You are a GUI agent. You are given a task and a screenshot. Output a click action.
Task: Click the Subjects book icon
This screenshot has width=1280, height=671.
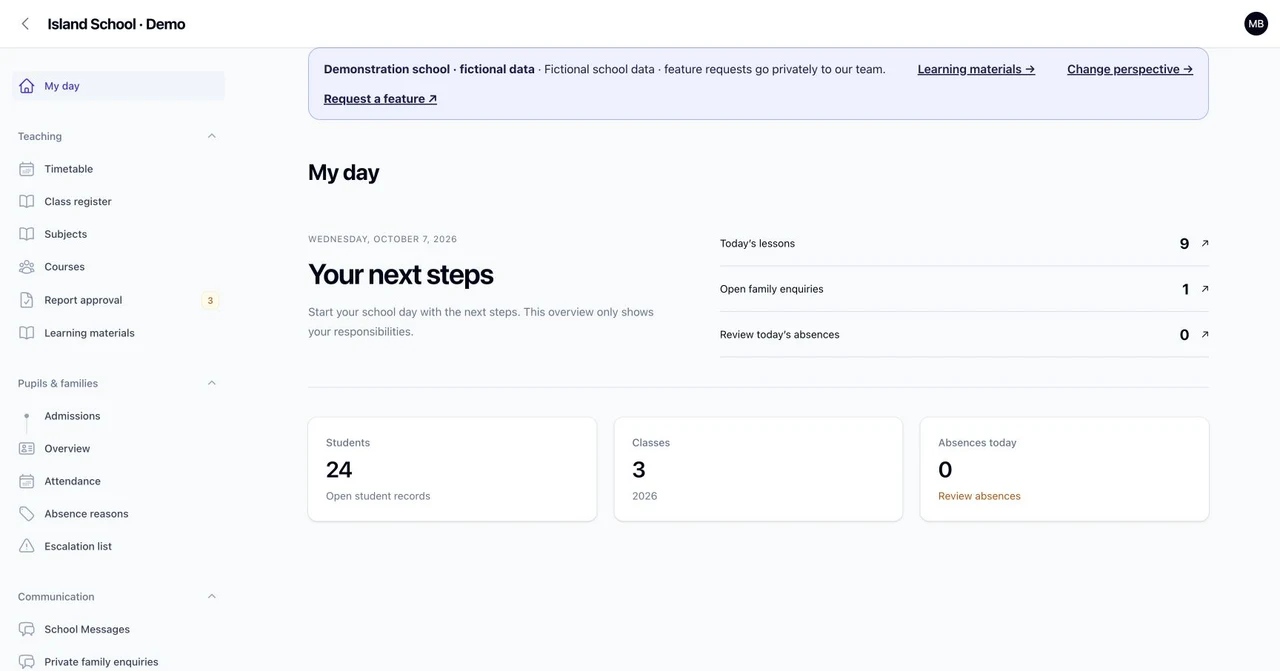click(27, 234)
